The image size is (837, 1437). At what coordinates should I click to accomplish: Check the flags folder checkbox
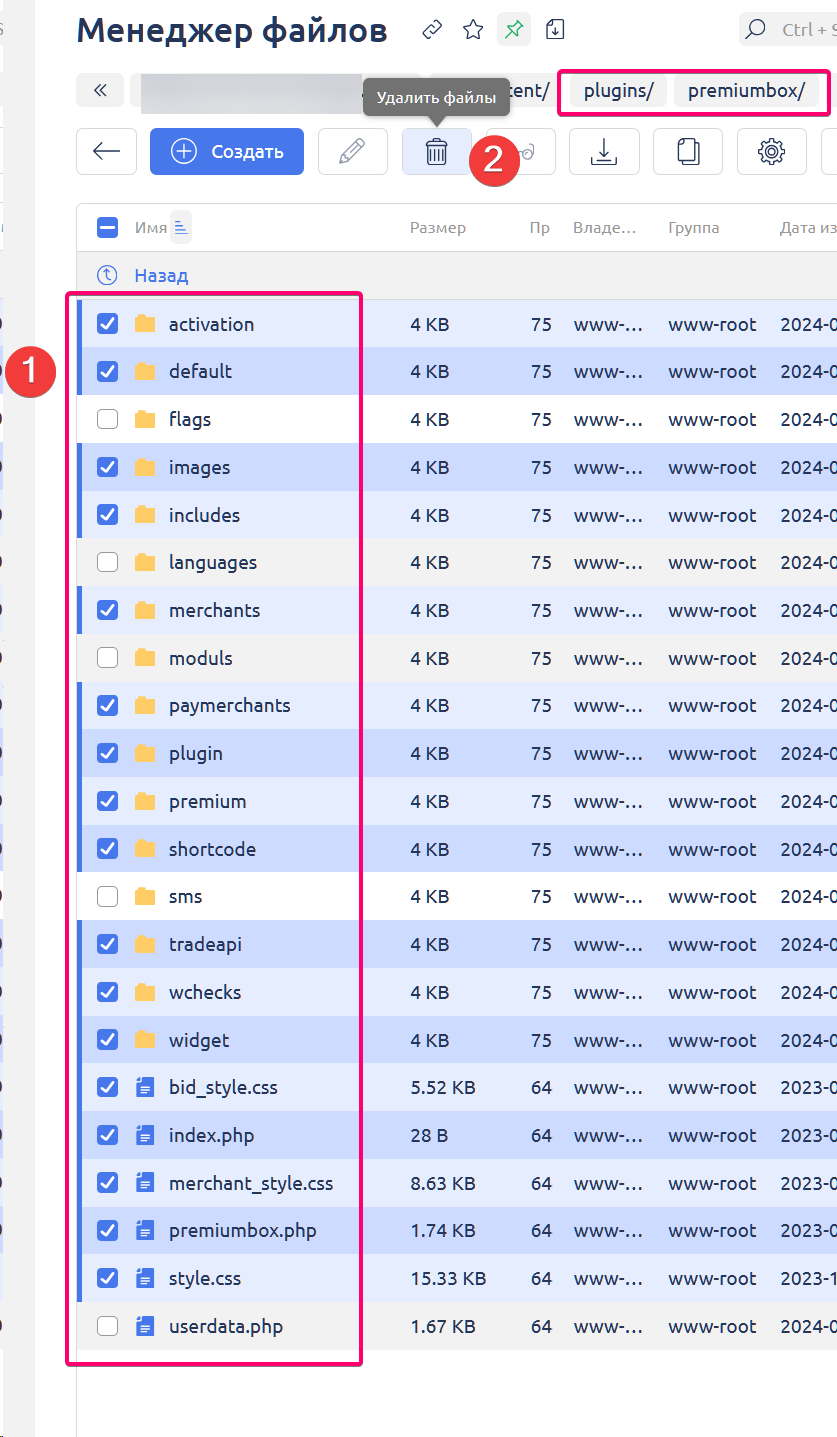coord(107,419)
